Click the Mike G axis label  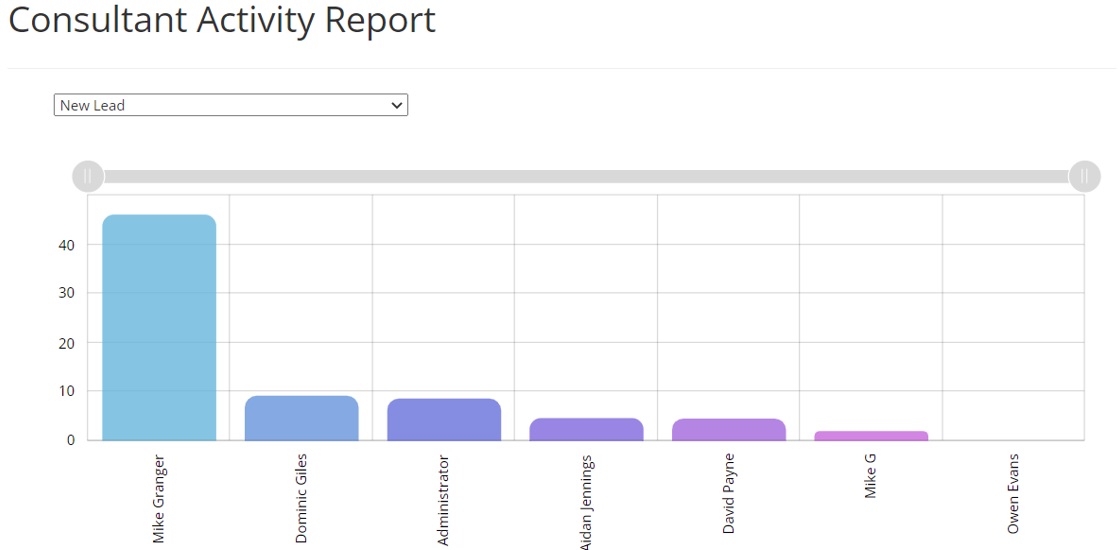(x=871, y=476)
